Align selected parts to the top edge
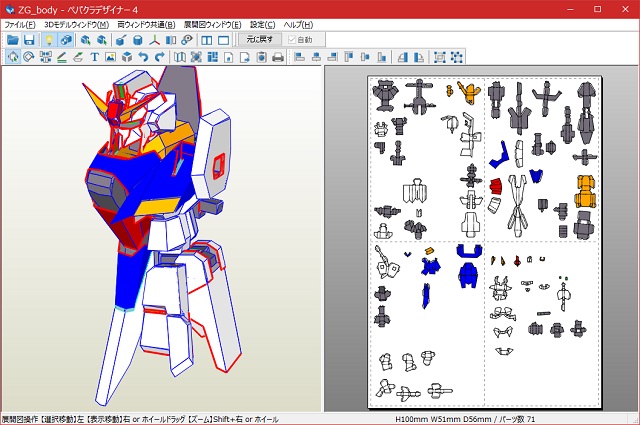 point(349,57)
